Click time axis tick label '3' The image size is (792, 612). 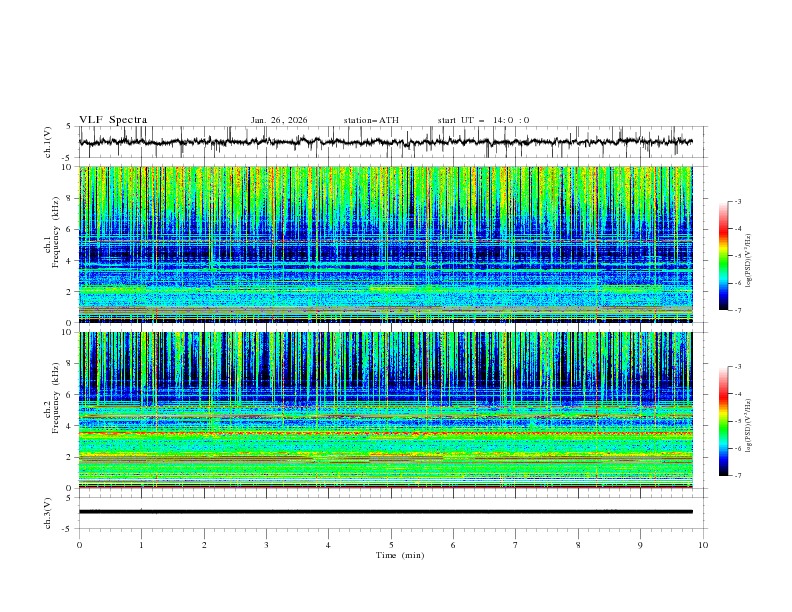266,545
